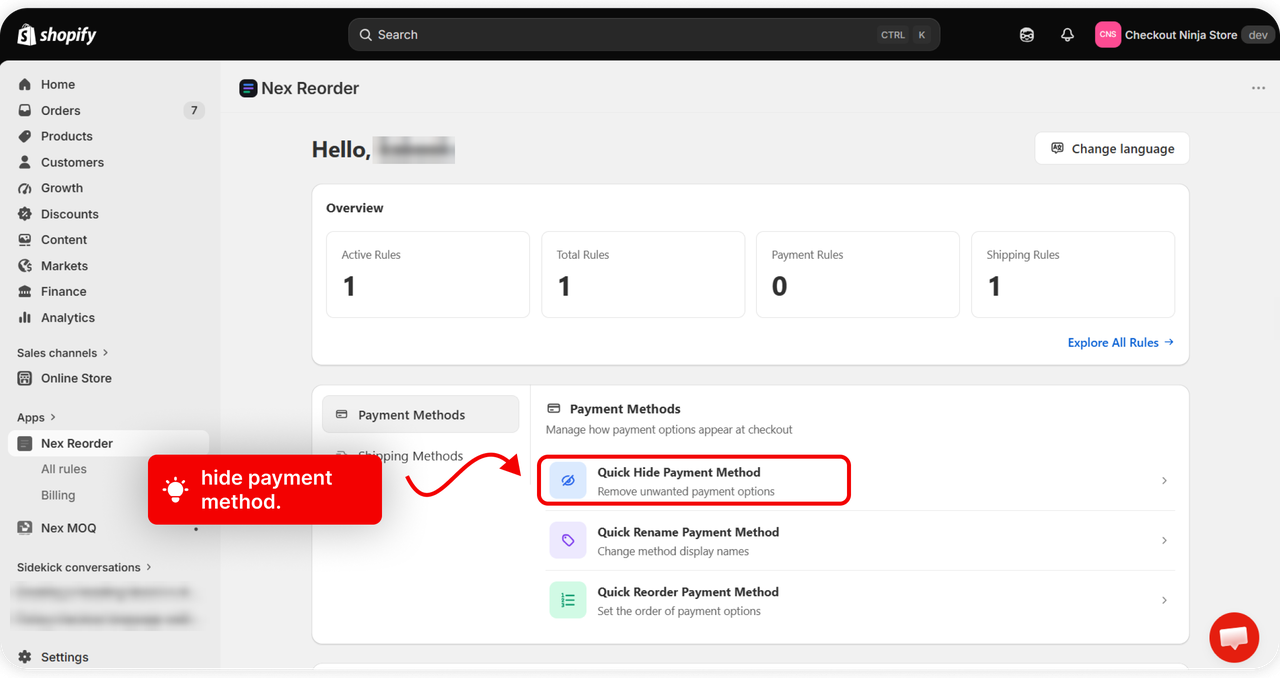Viewport: 1280px width, 678px height.
Task: Click the Overview heading
Action: 355,208
